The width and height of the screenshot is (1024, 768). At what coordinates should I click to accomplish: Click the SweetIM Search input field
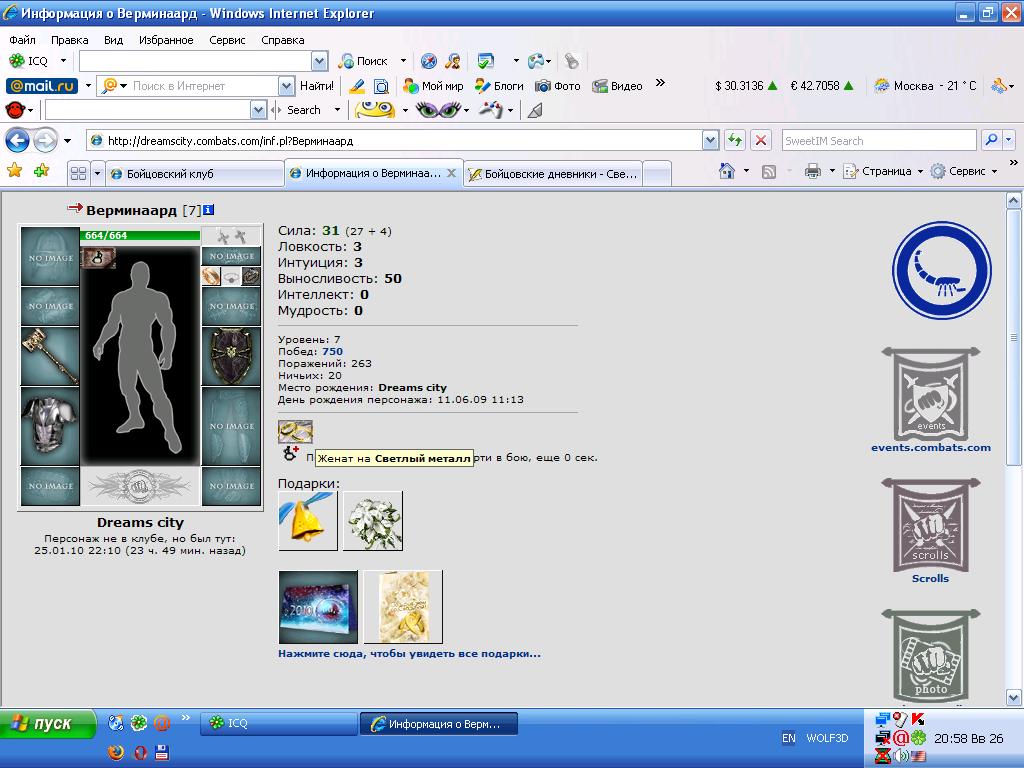coord(879,140)
